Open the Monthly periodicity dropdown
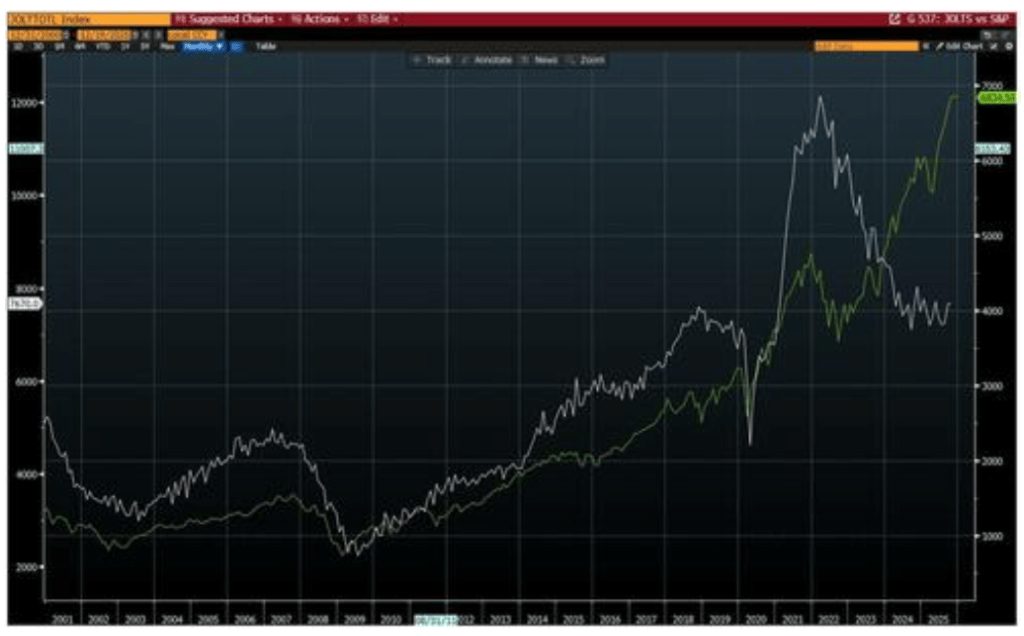This screenshot has width=1024, height=636. 203,46
